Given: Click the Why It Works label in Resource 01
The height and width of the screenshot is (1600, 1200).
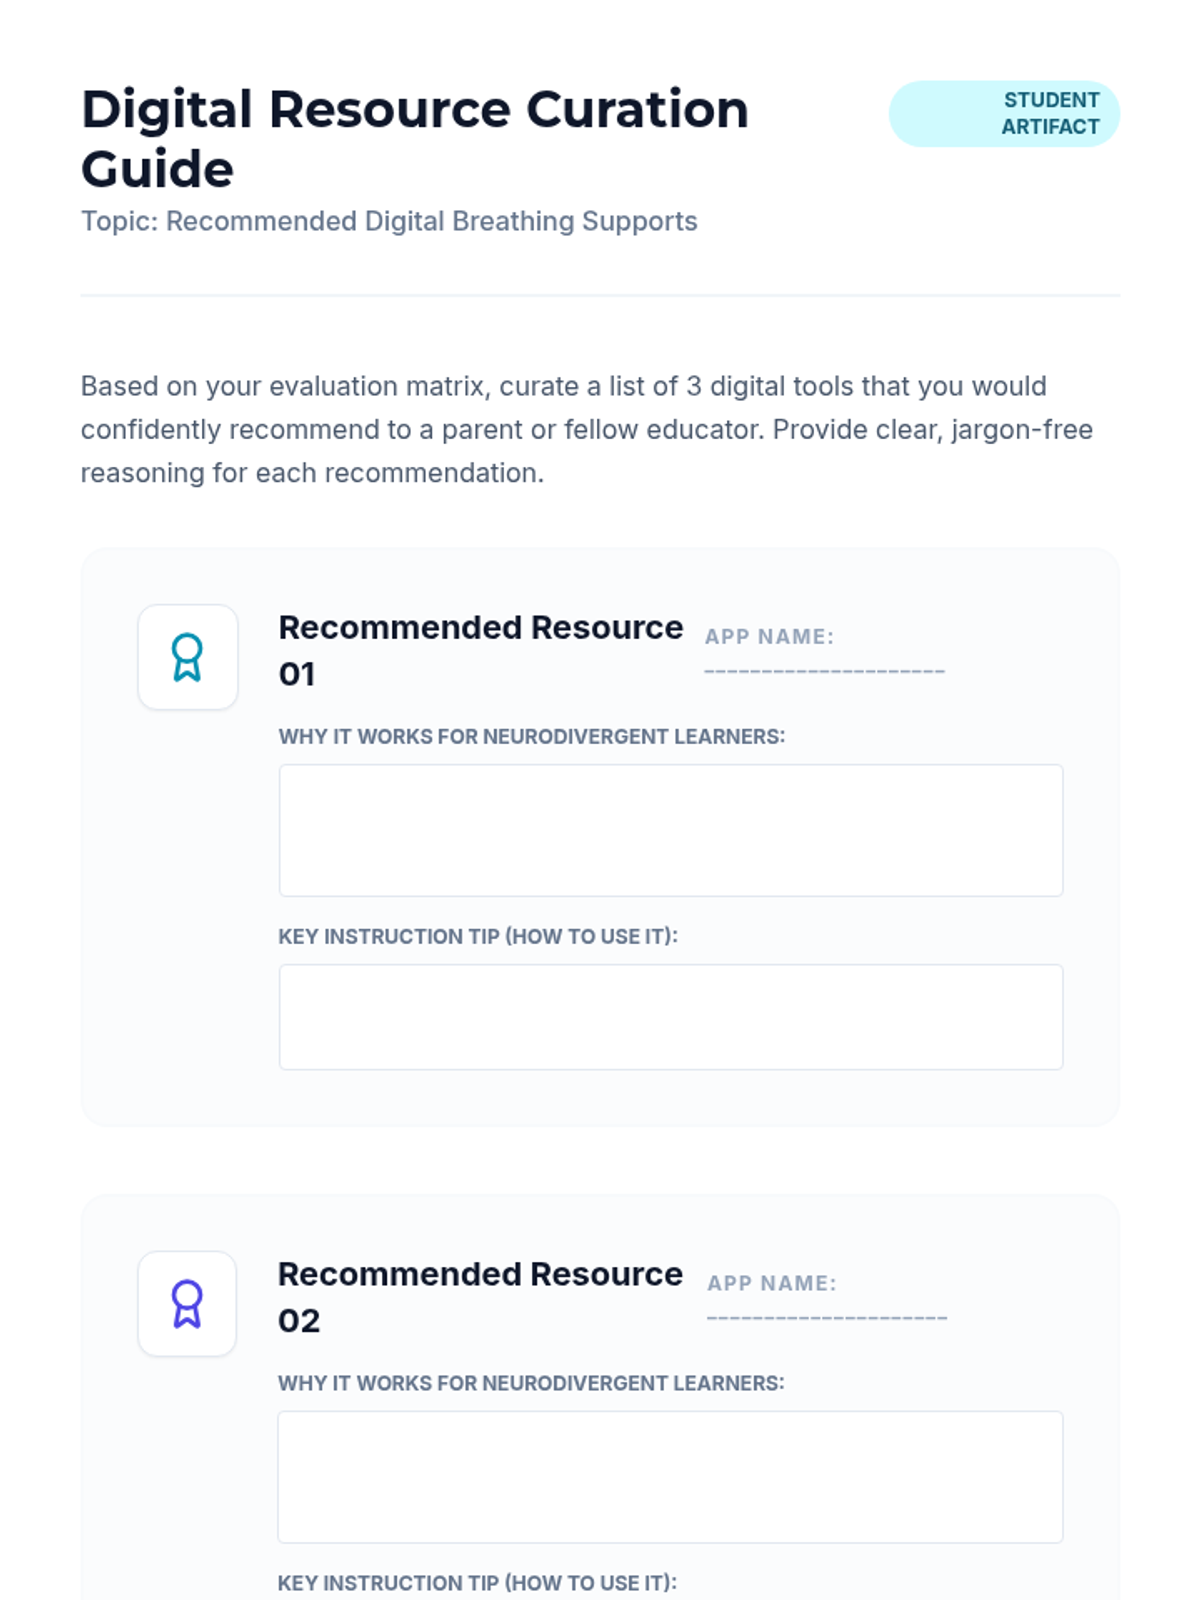Looking at the screenshot, I should (531, 737).
